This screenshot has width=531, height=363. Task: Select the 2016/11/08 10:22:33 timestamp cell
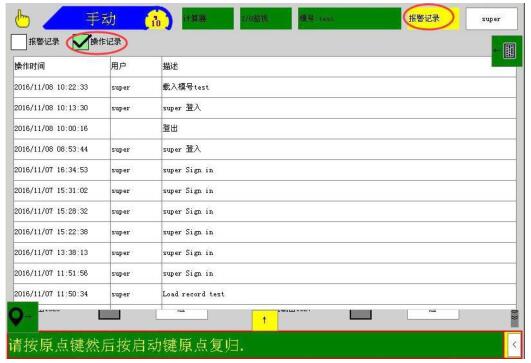(x=62, y=87)
